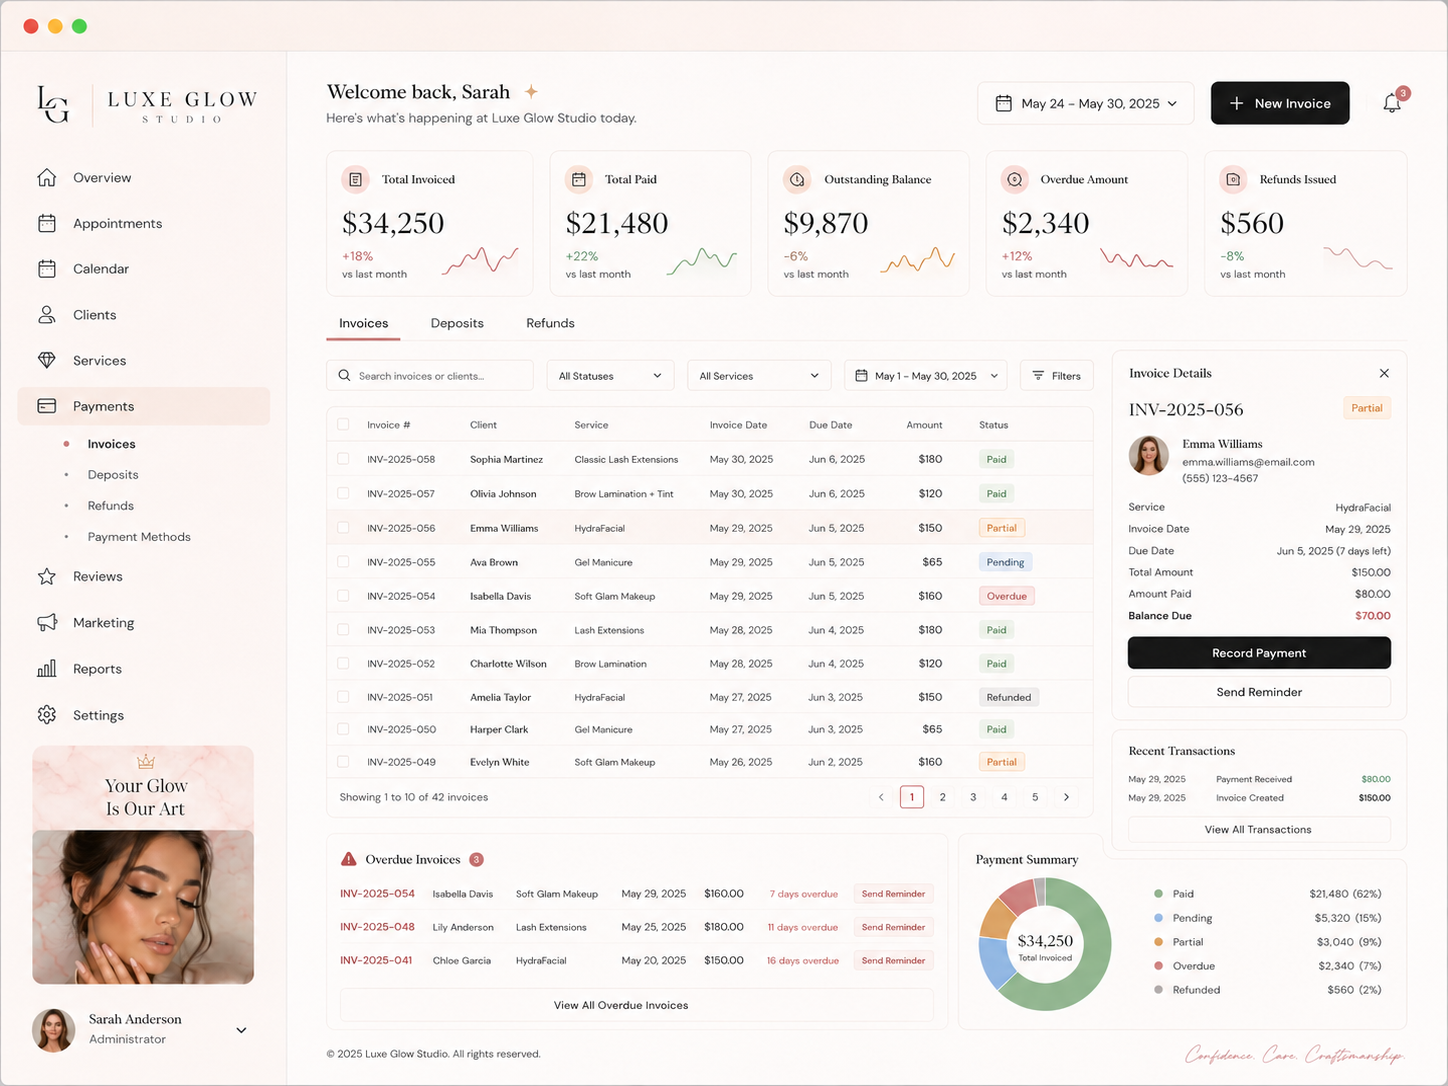This screenshot has width=1448, height=1086.
Task: Click the Filters funnel icon
Action: (1038, 376)
